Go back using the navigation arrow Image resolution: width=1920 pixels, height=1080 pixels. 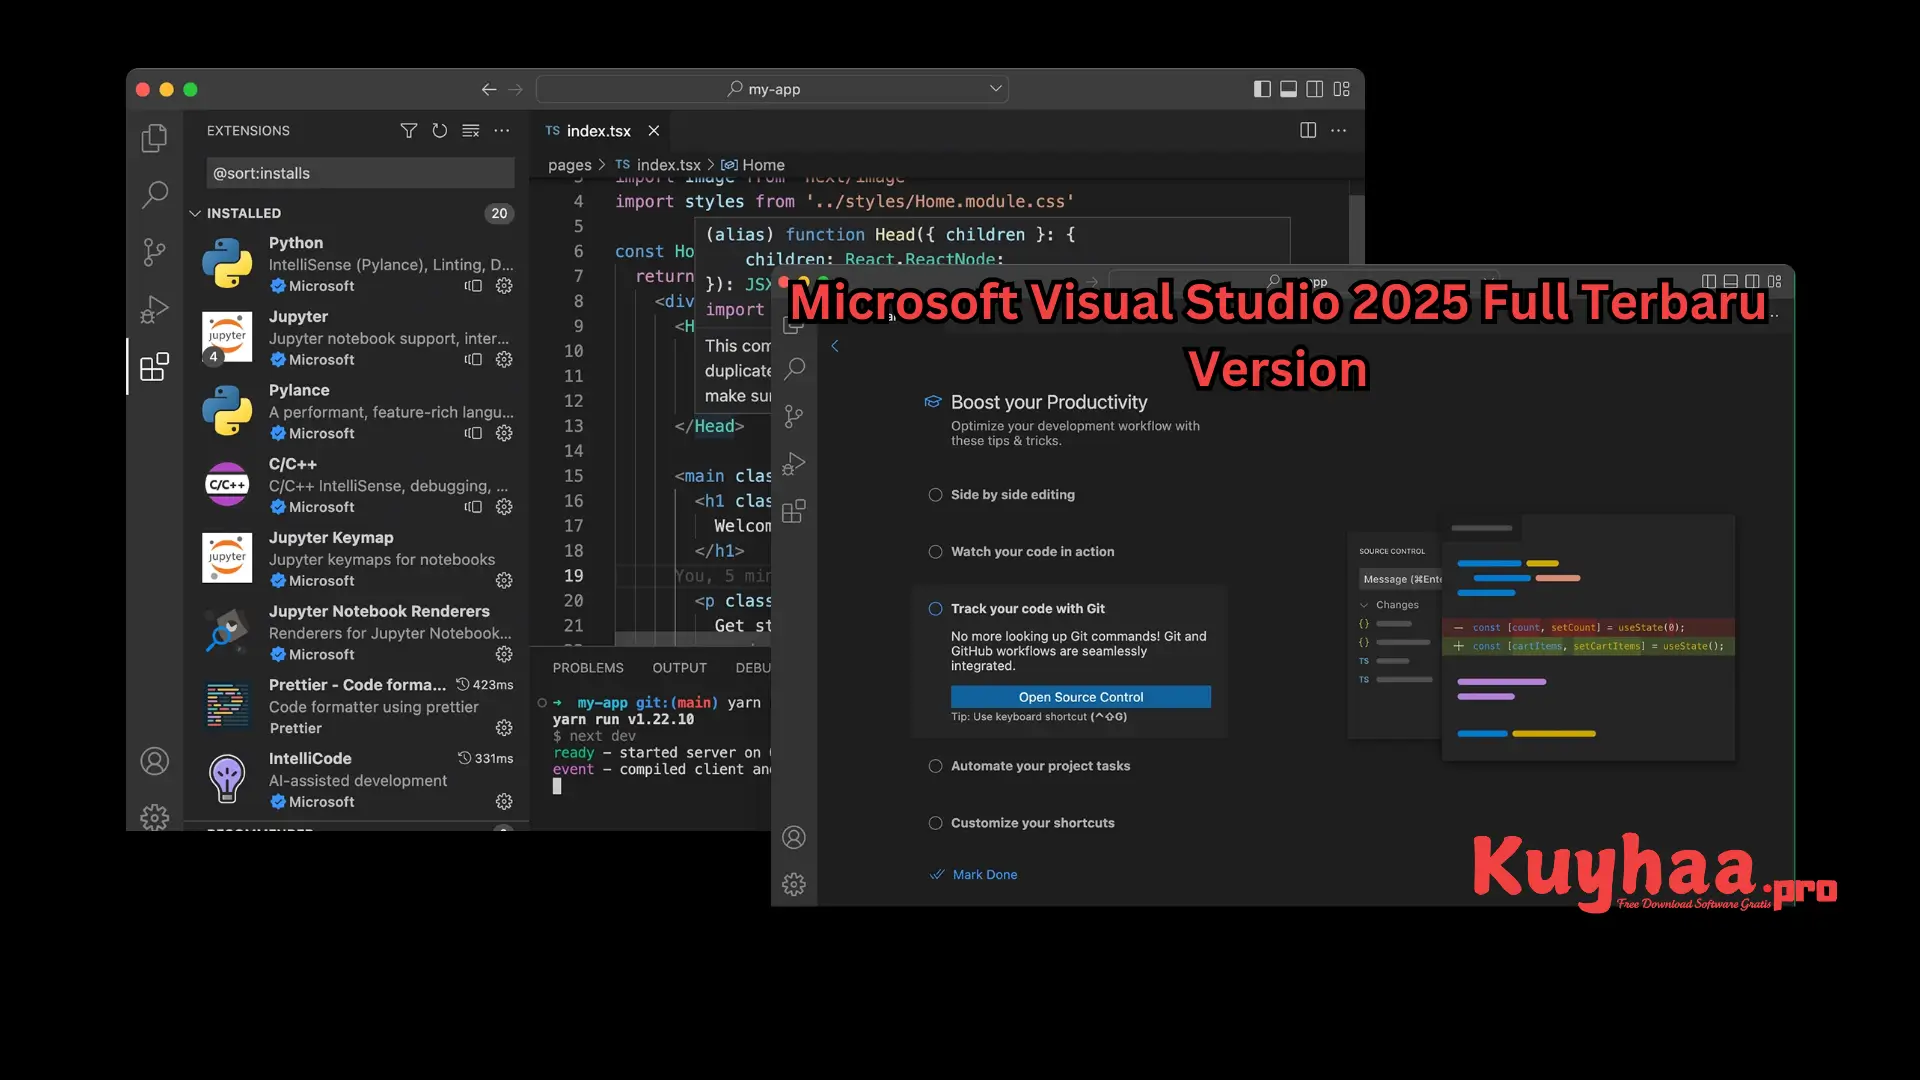[489, 89]
